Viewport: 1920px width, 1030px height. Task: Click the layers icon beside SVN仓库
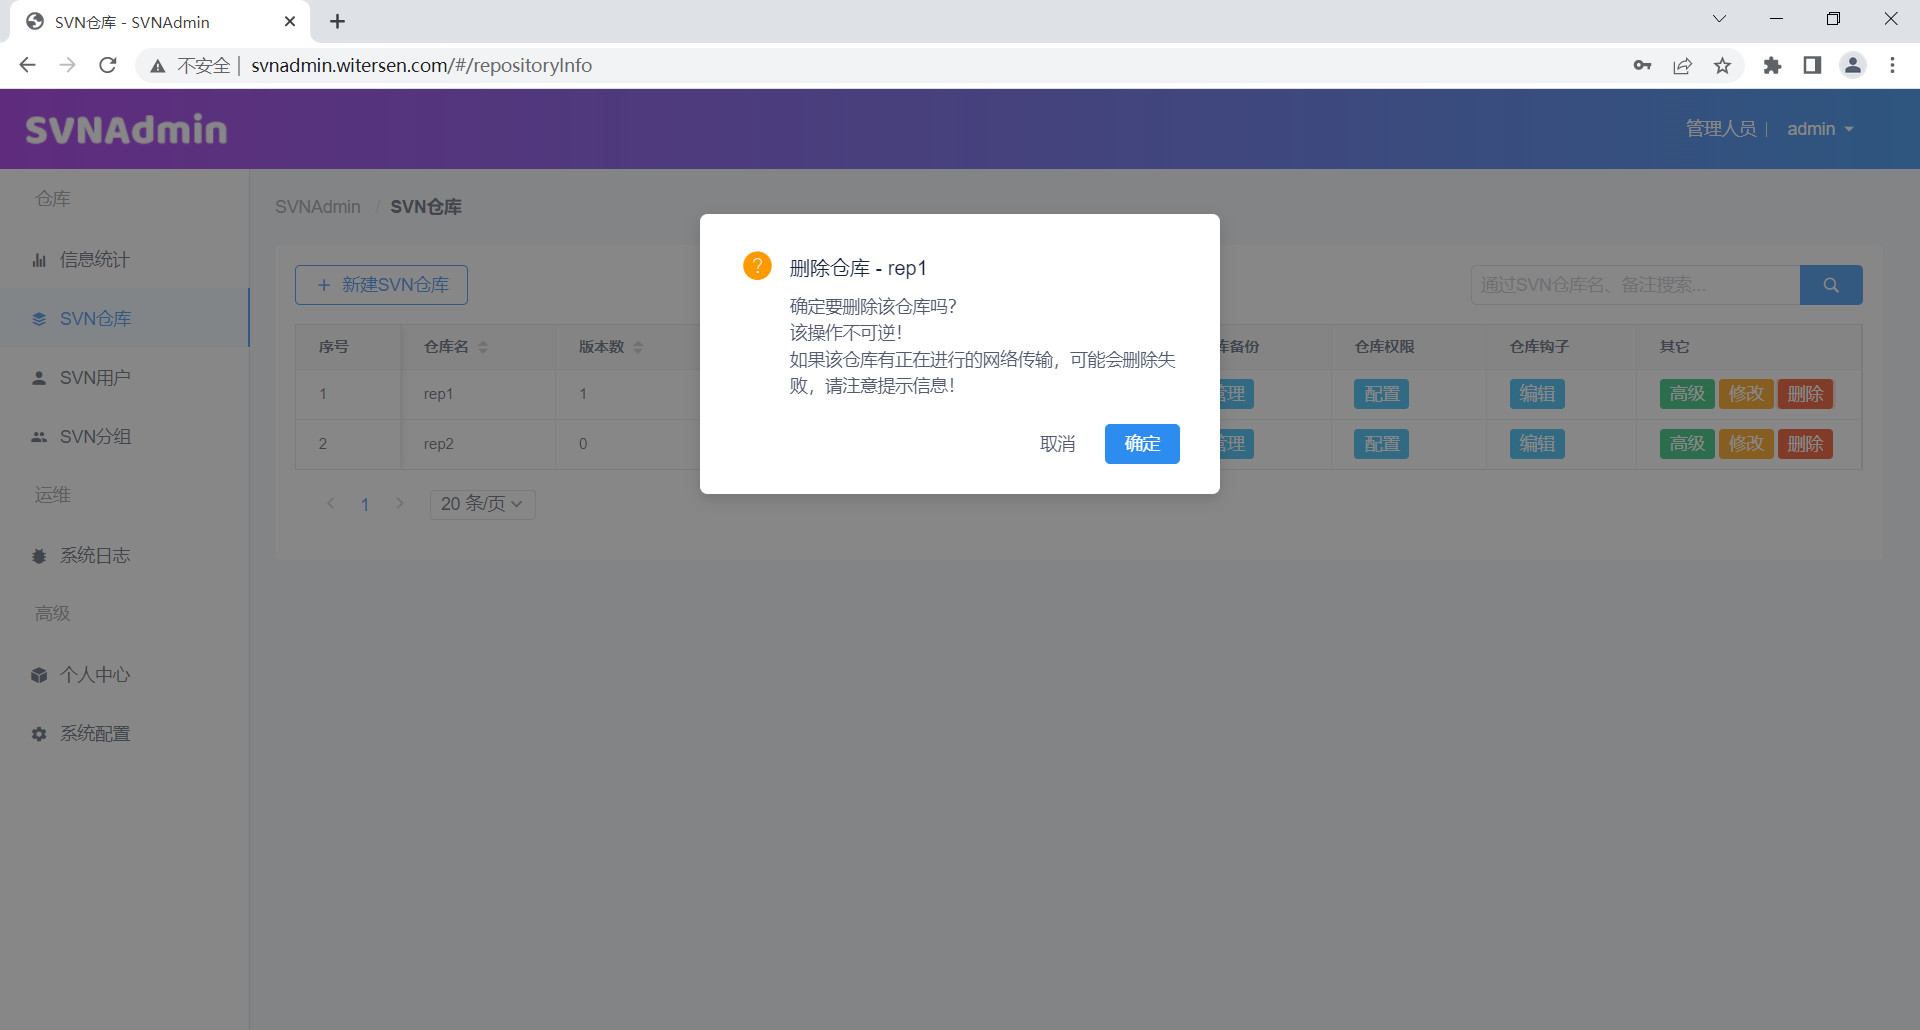39,319
